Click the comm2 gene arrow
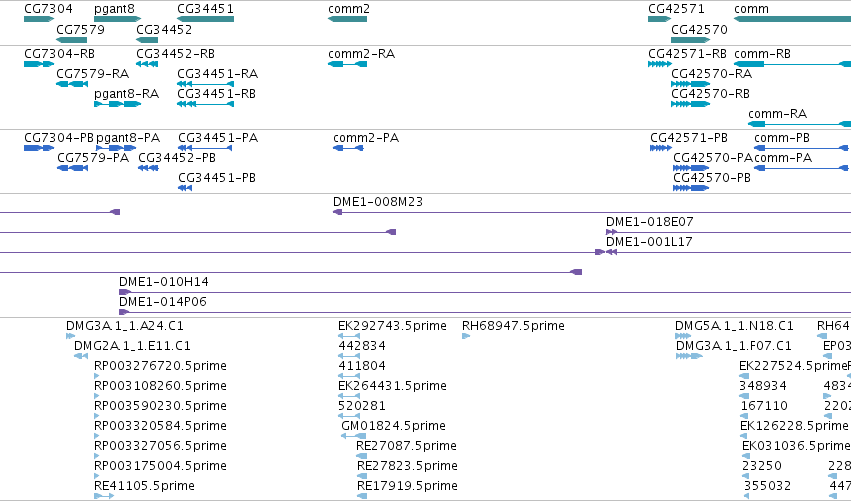The image size is (851, 501). click(x=347, y=19)
